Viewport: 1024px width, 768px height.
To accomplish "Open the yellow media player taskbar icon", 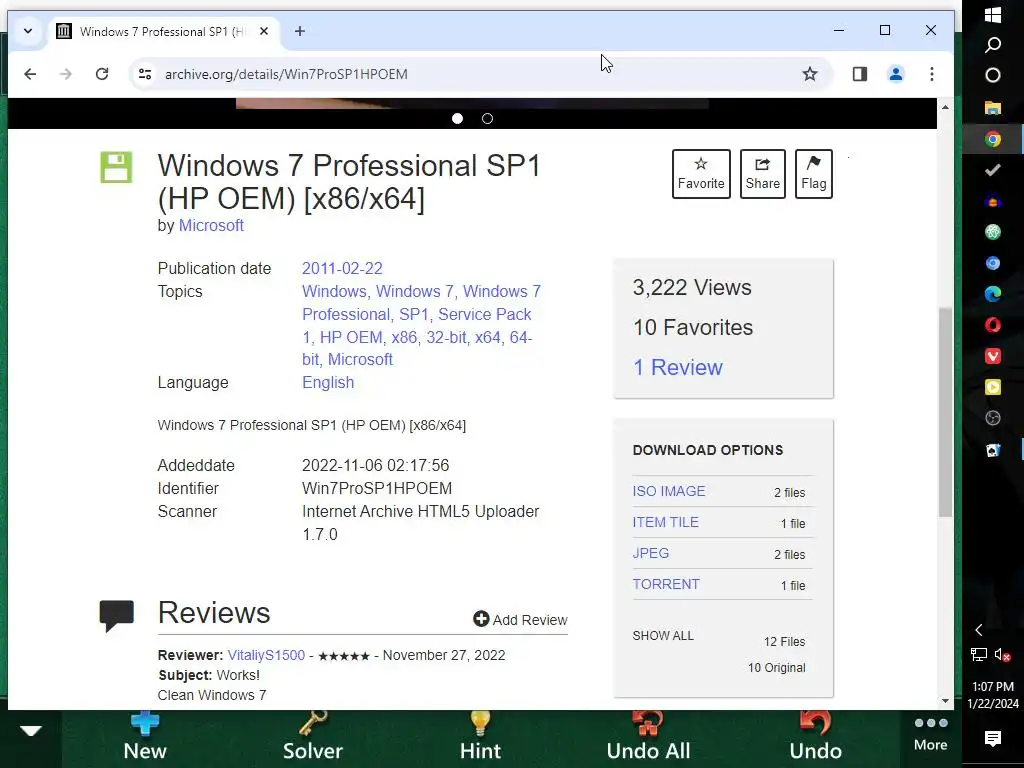I will coord(993,387).
